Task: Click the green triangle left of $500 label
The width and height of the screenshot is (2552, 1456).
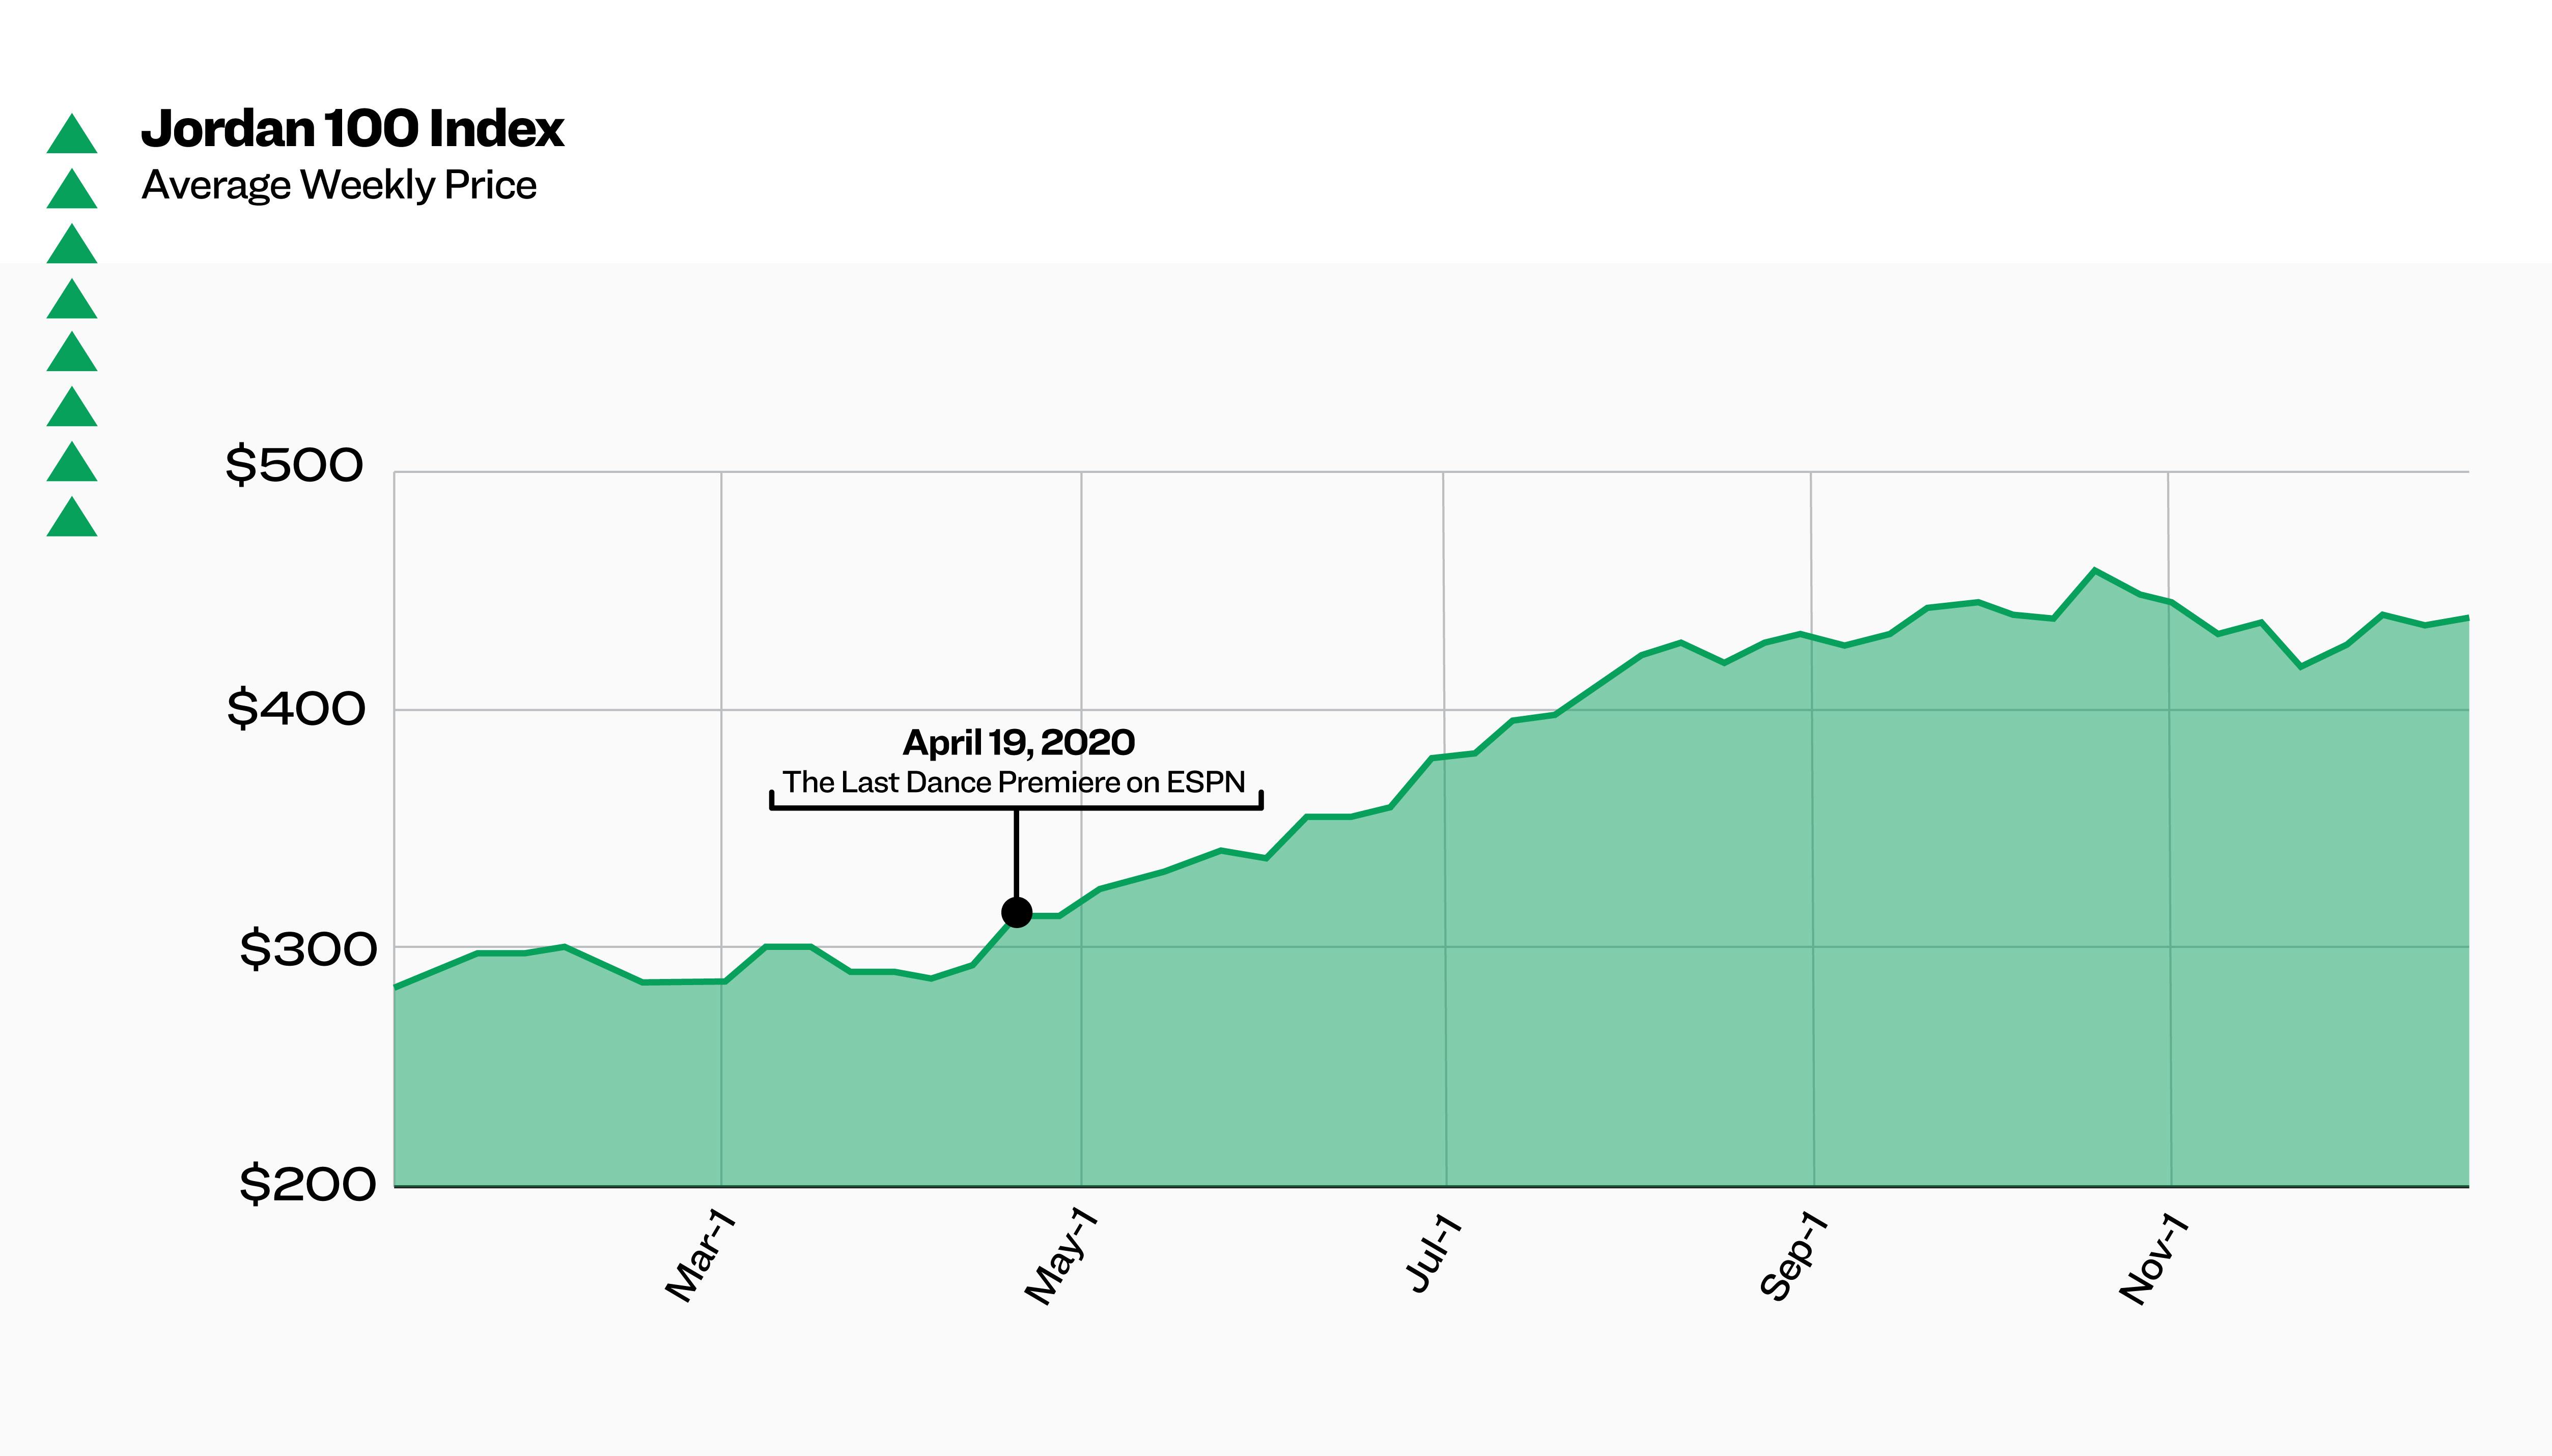Action: pos(72,463)
